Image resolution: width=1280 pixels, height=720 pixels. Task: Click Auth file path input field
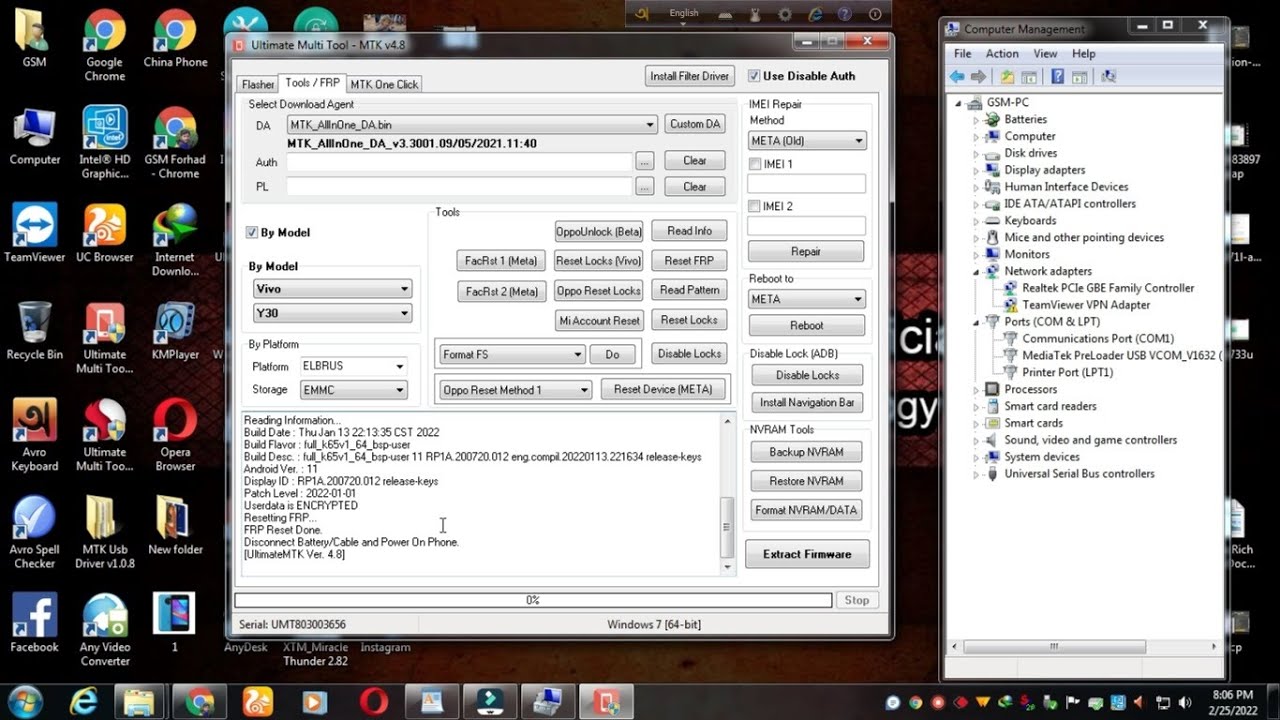coord(459,161)
